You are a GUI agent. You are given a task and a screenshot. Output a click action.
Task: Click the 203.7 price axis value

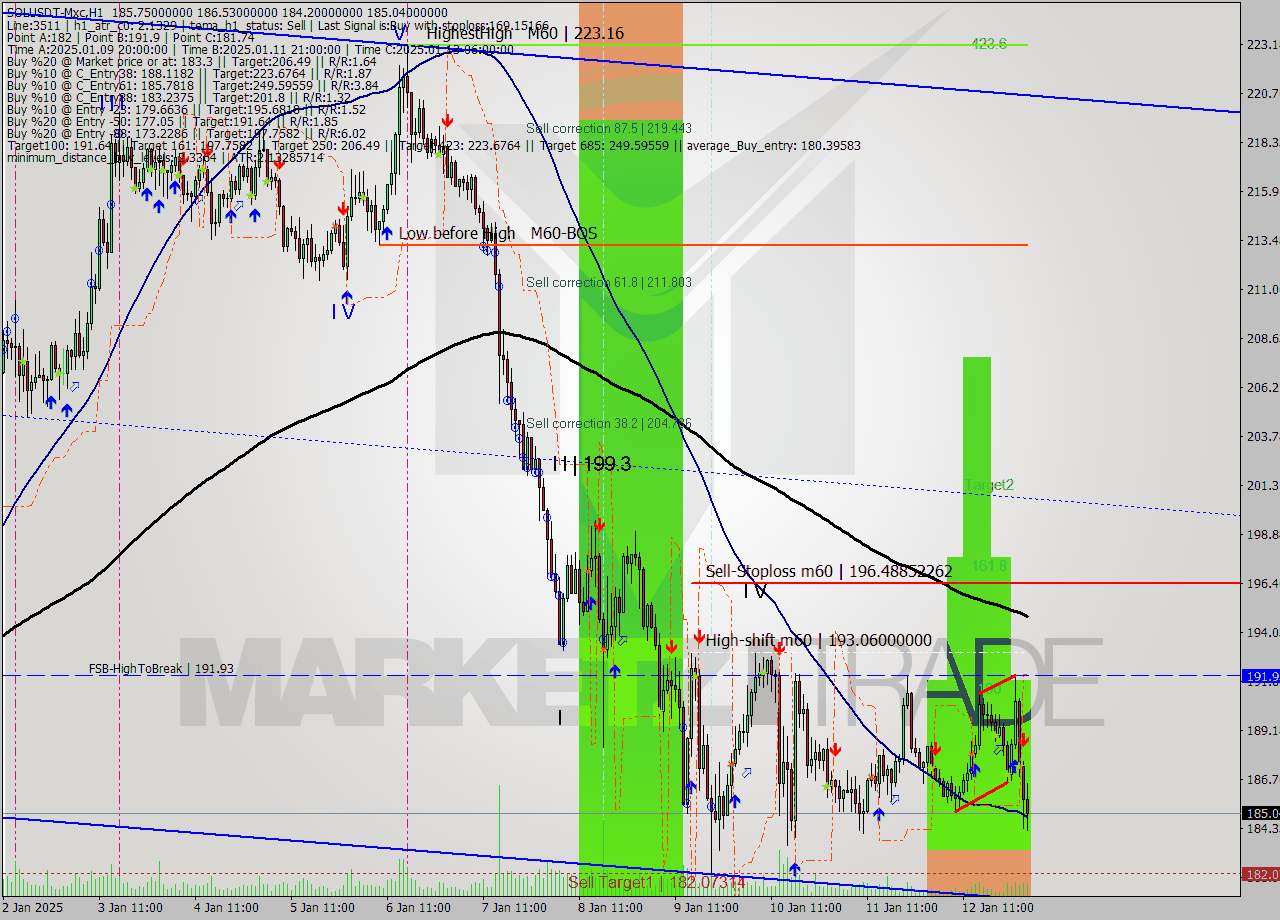point(1262,436)
